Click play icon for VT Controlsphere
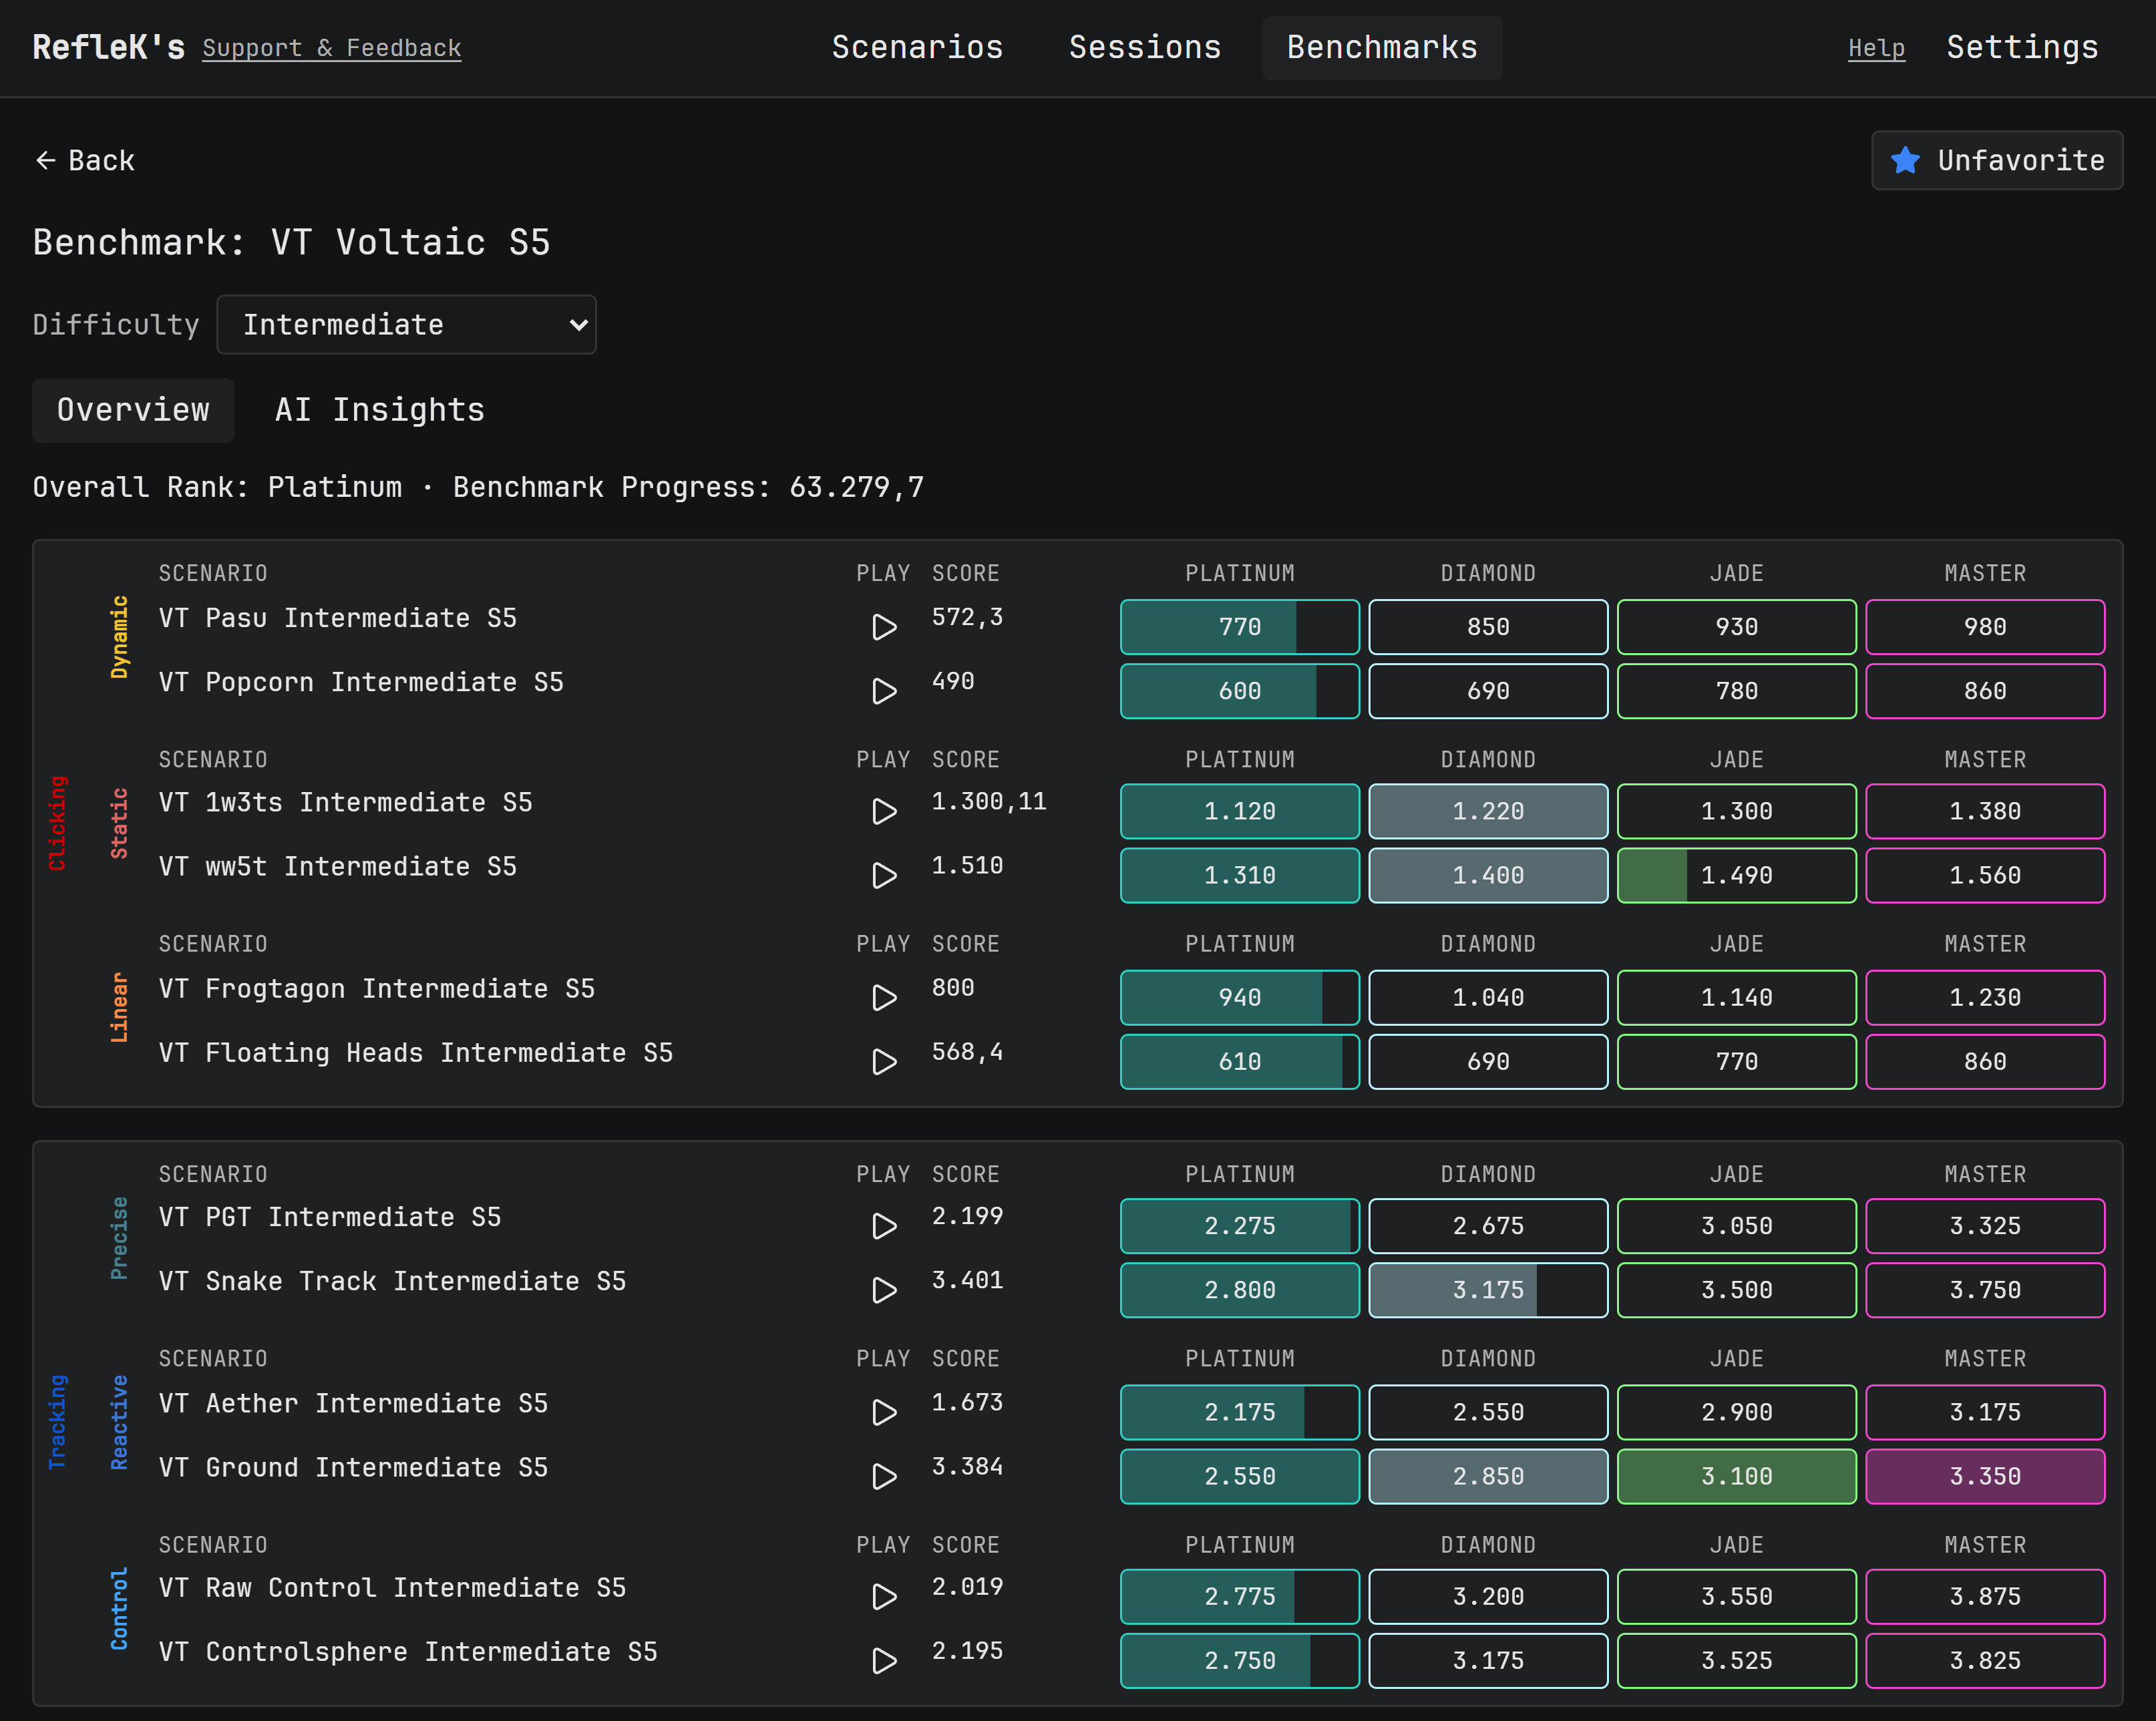 point(884,1660)
